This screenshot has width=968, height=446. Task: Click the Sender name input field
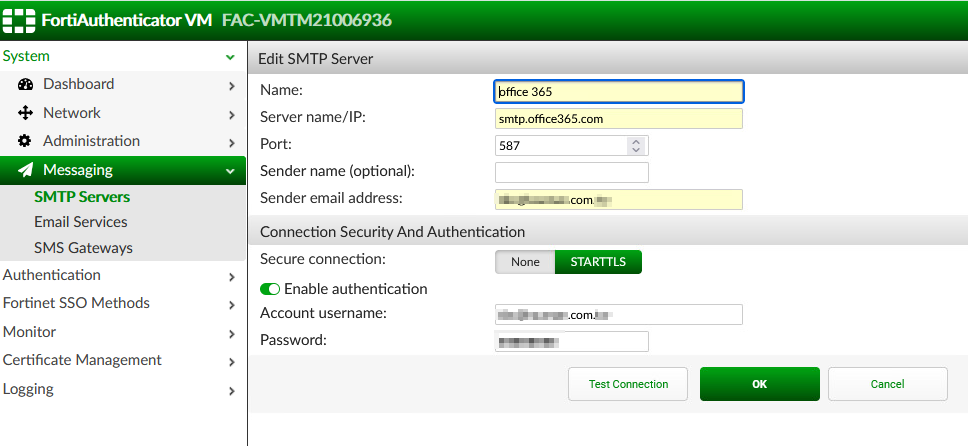point(572,172)
